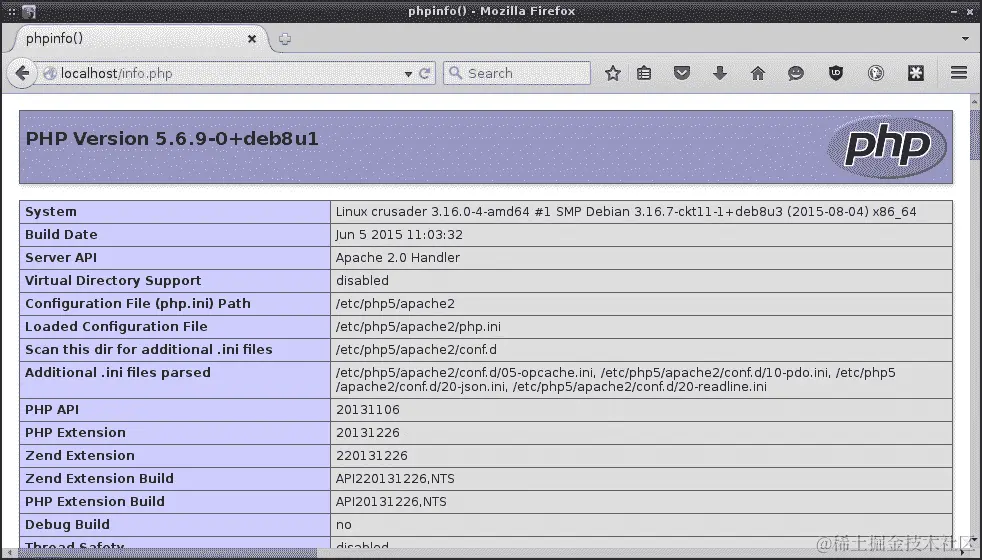
Task: Click the site identity globe icon
Action: pos(49,73)
